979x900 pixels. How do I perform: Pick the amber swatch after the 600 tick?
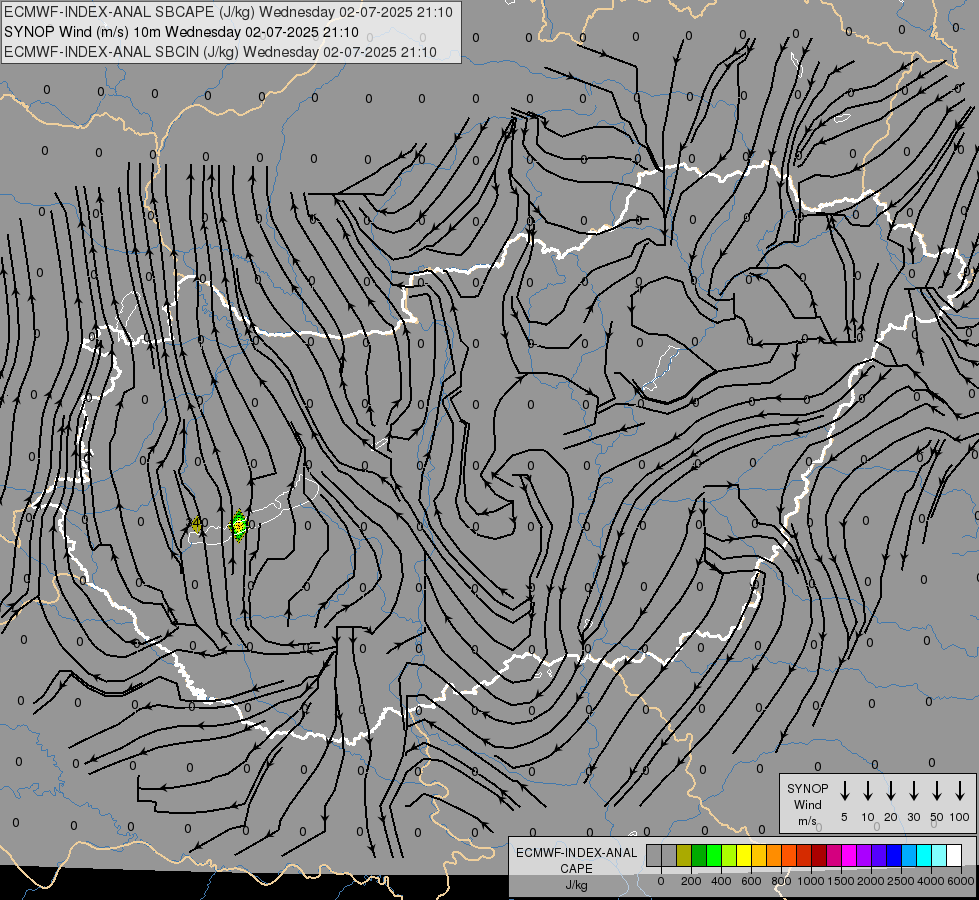point(759,855)
